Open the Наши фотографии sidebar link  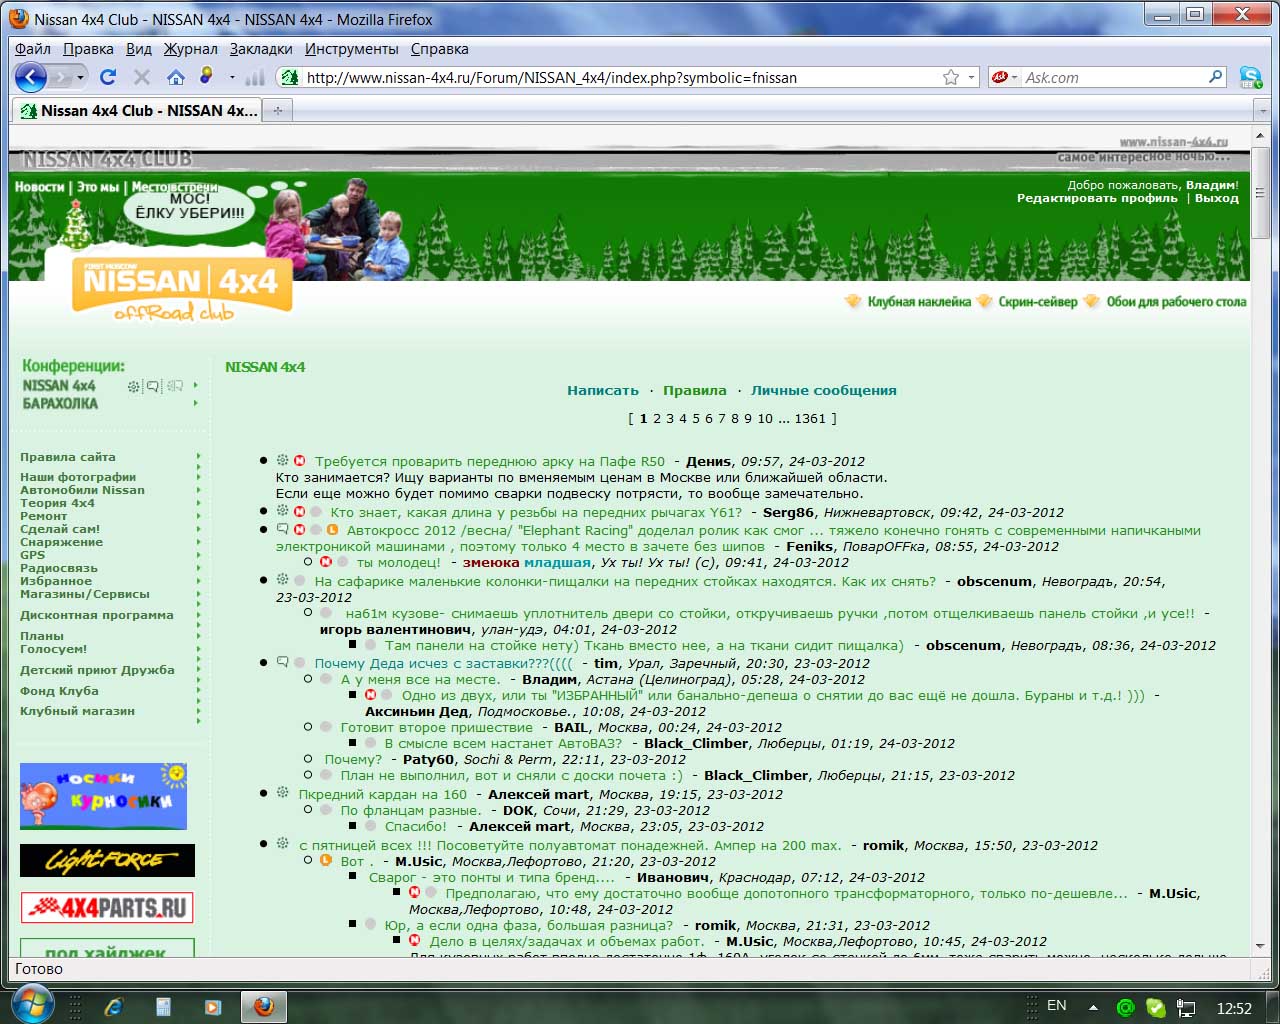(78, 477)
